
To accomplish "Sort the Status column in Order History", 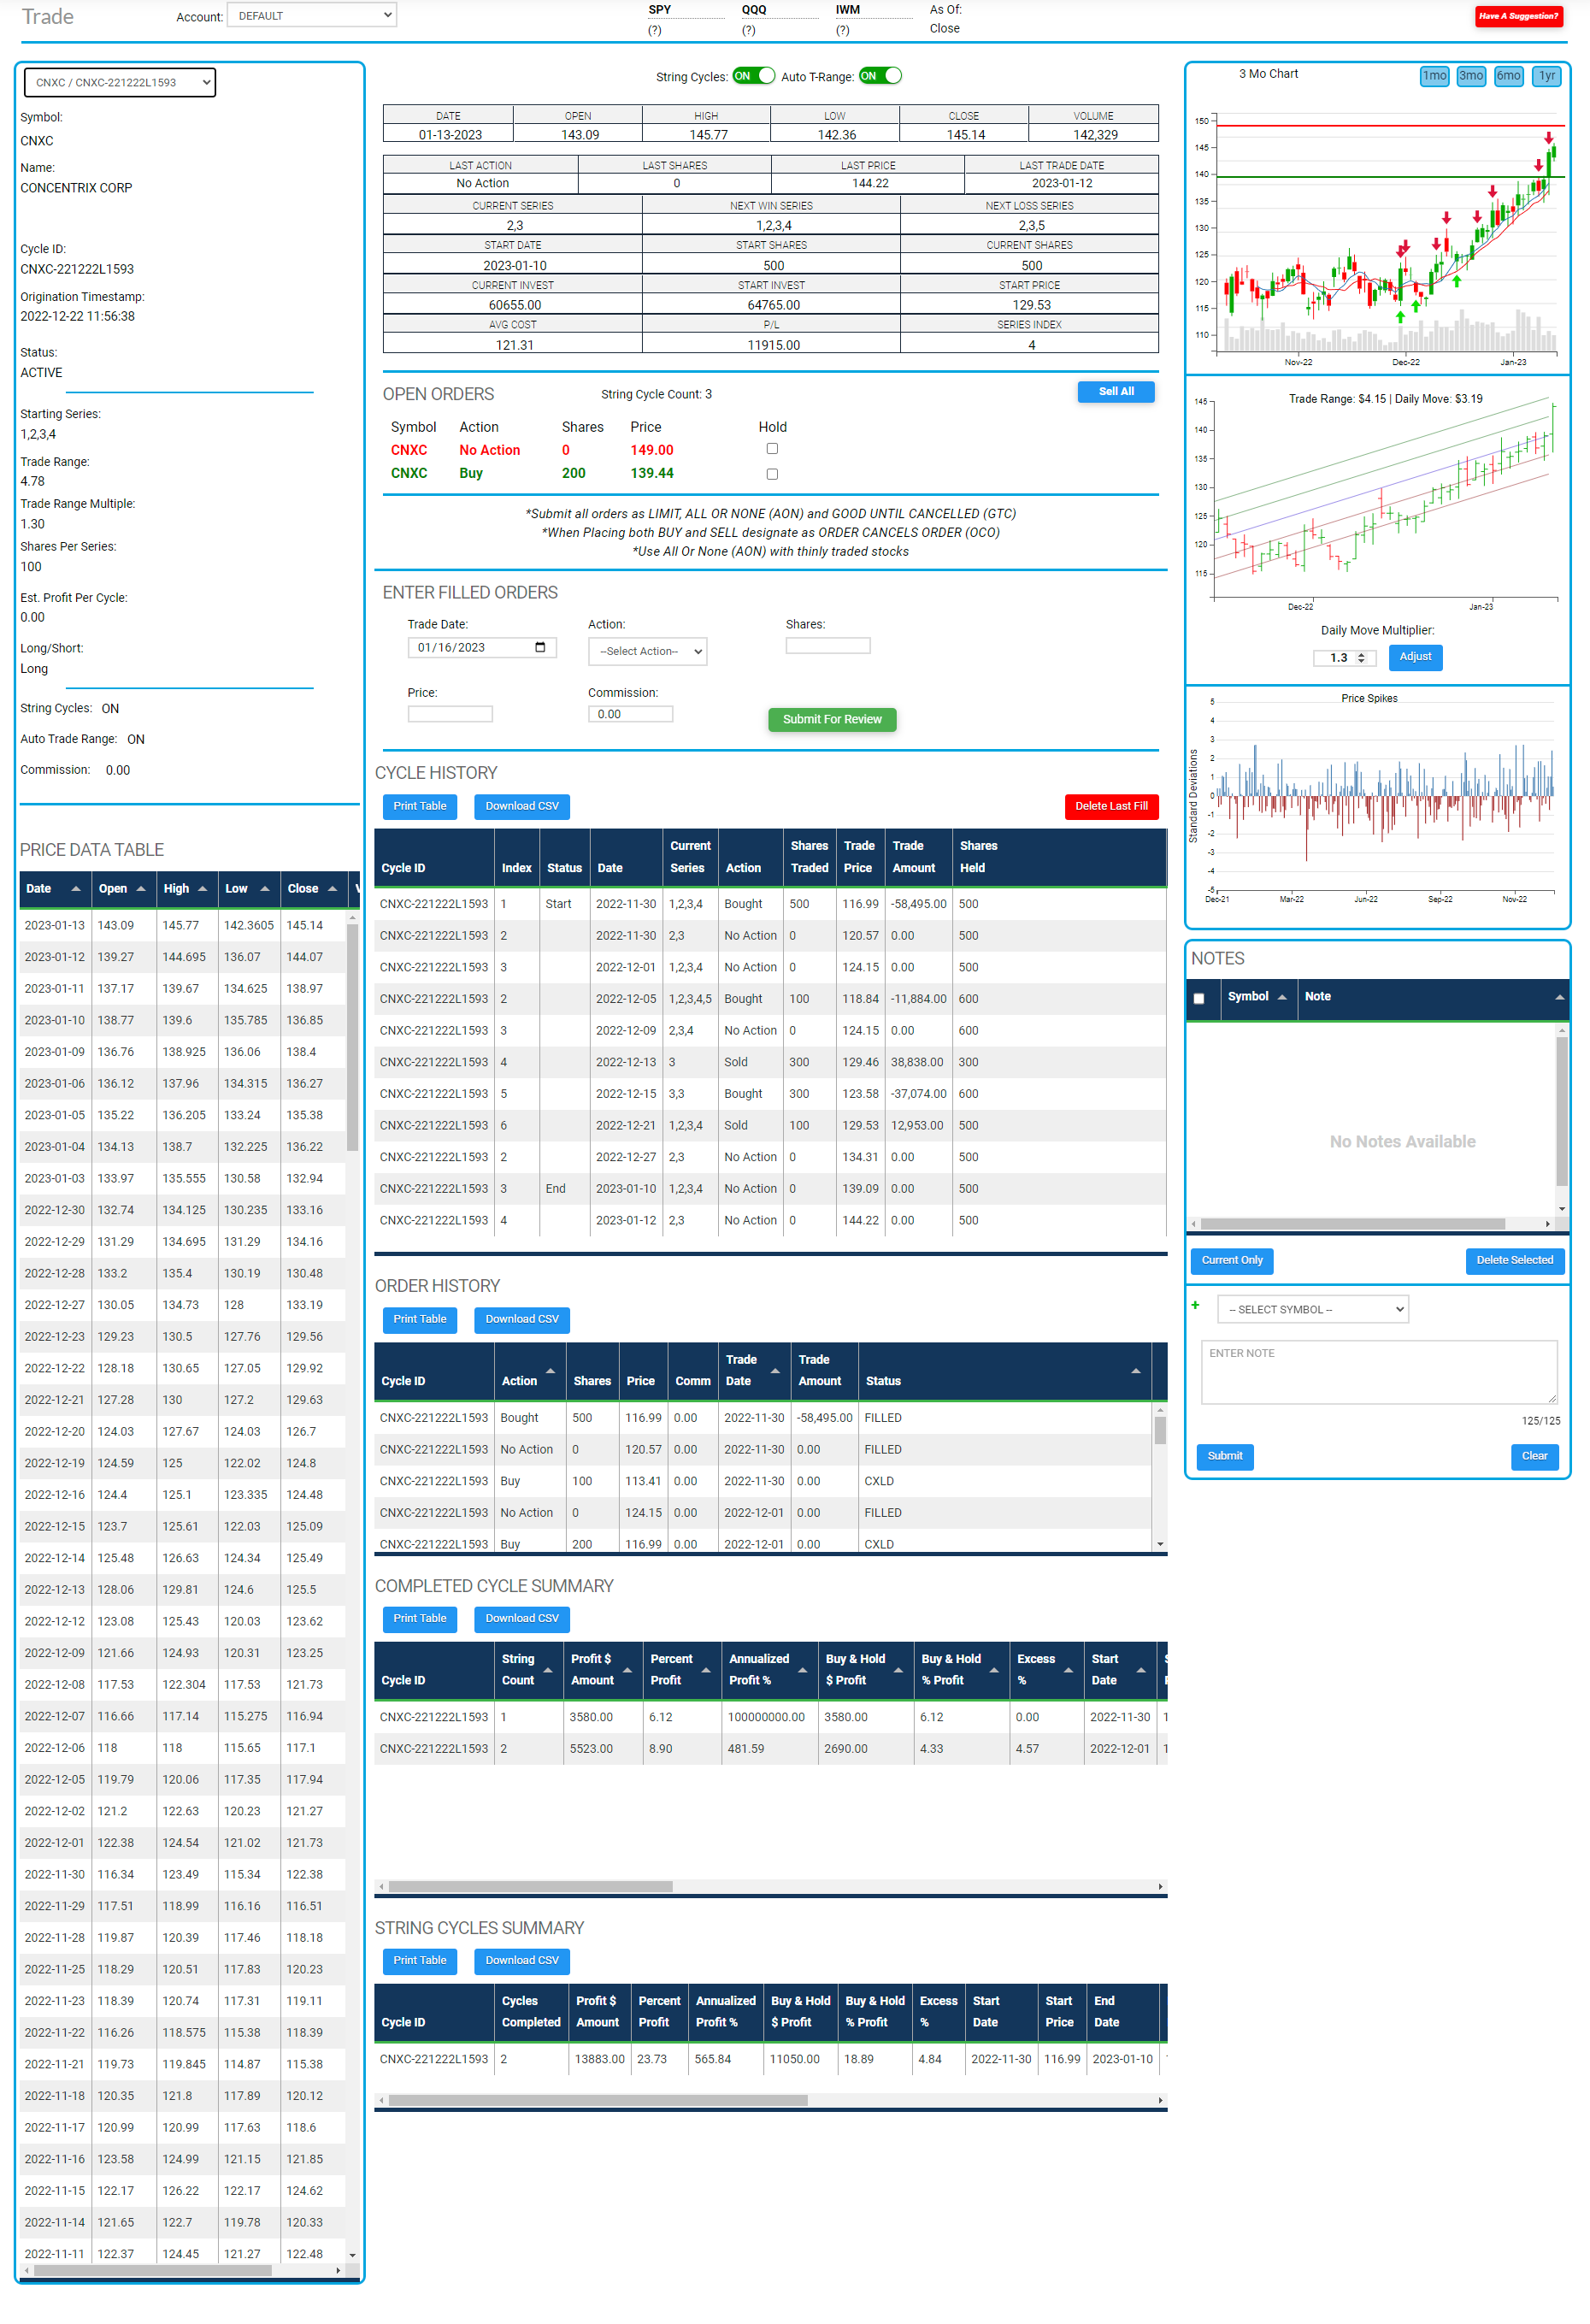I will [x=1138, y=1372].
